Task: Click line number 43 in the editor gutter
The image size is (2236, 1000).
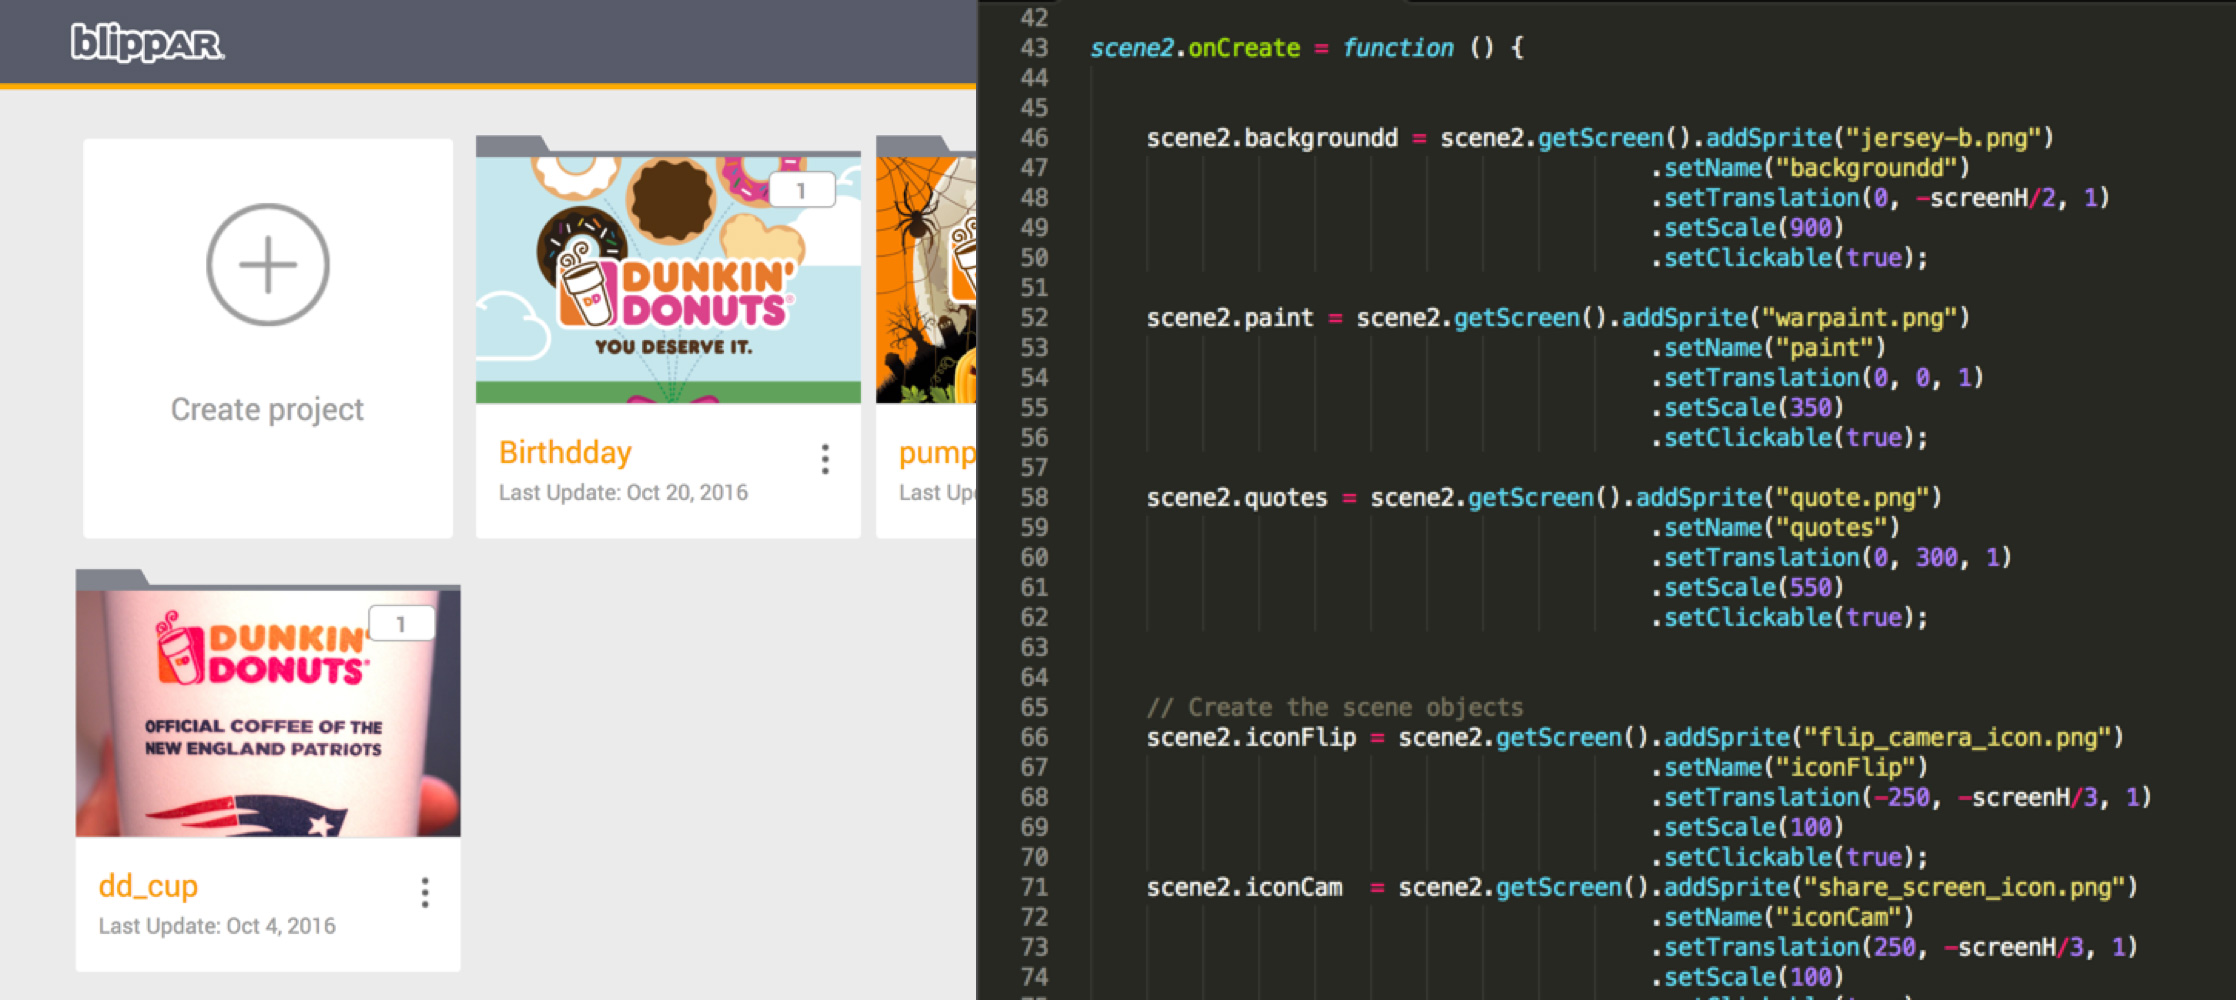Action: [1034, 48]
